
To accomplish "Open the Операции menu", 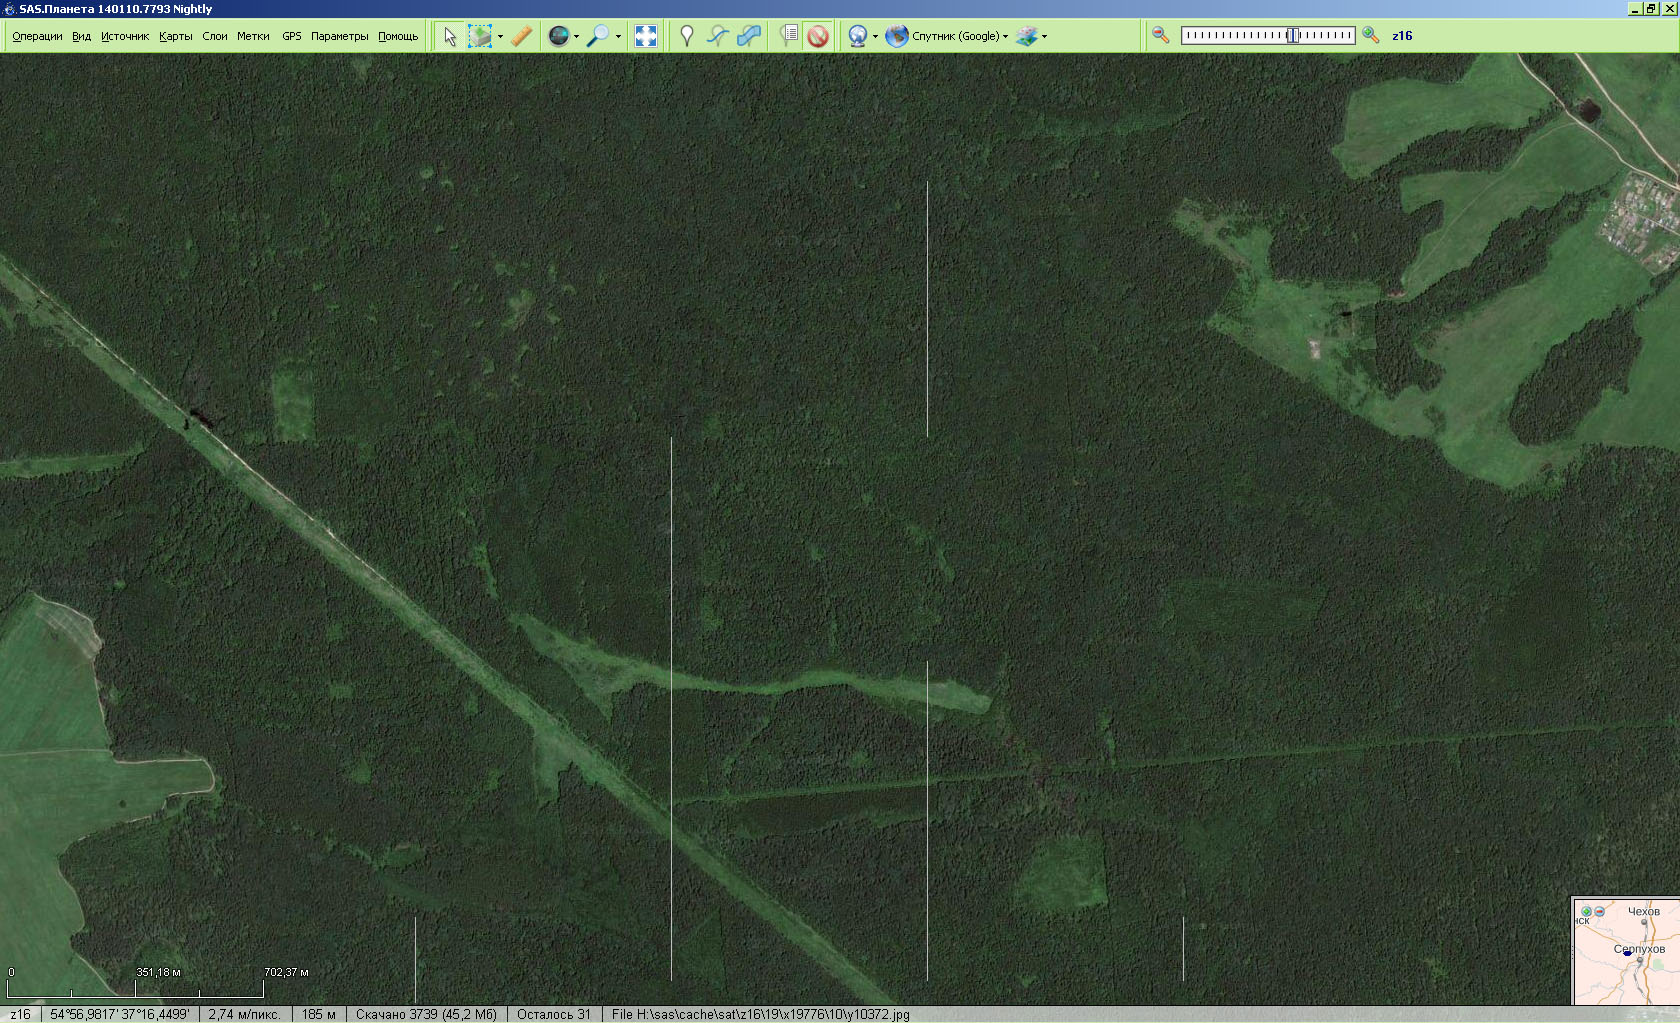I will pos(37,36).
